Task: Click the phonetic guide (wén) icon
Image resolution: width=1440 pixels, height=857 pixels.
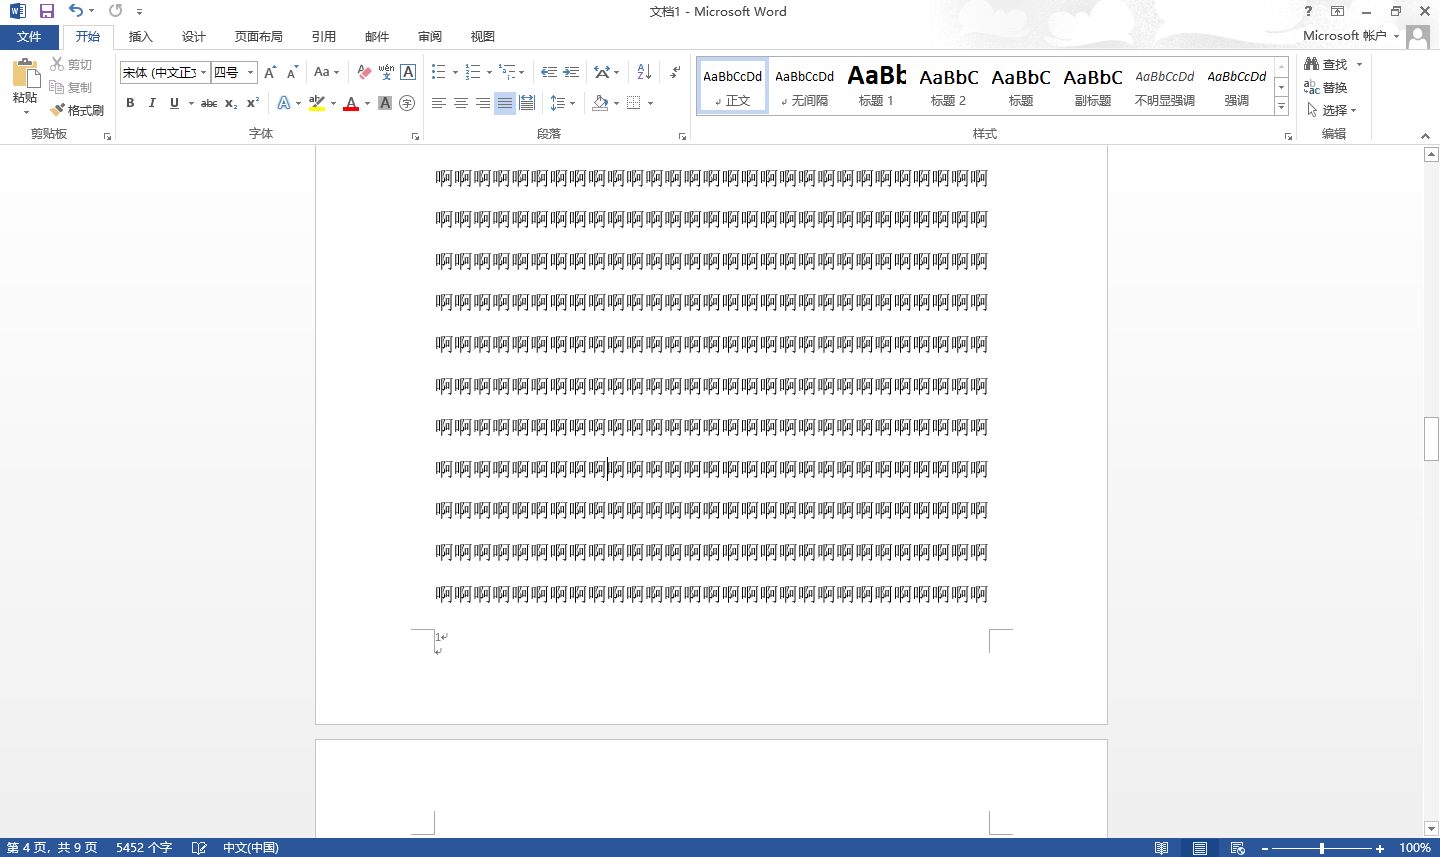Action: click(x=386, y=72)
